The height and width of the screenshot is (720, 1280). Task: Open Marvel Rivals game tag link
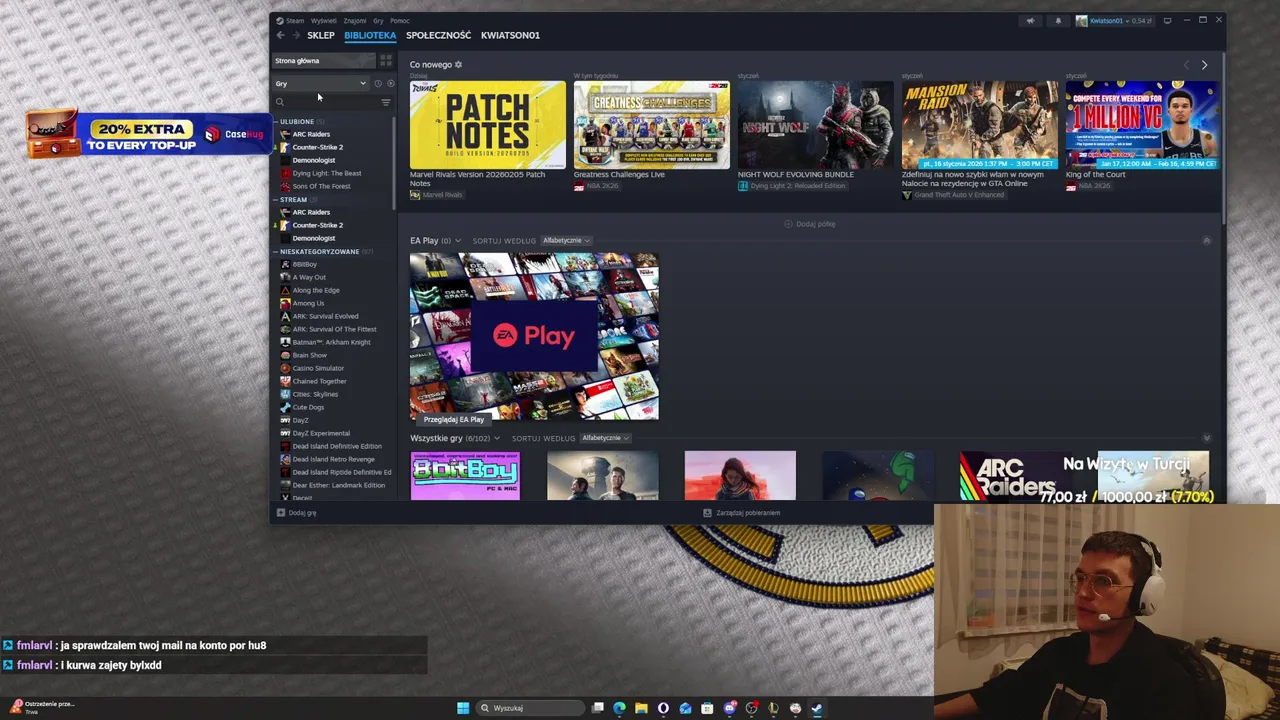(436, 195)
